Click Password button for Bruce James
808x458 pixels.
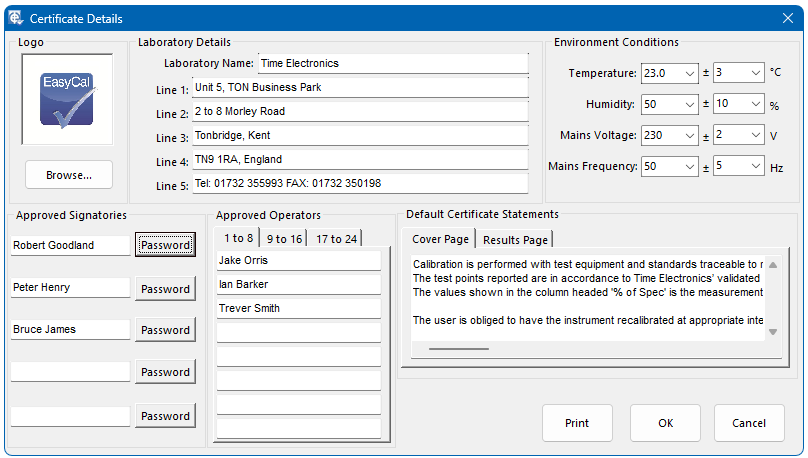165,330
